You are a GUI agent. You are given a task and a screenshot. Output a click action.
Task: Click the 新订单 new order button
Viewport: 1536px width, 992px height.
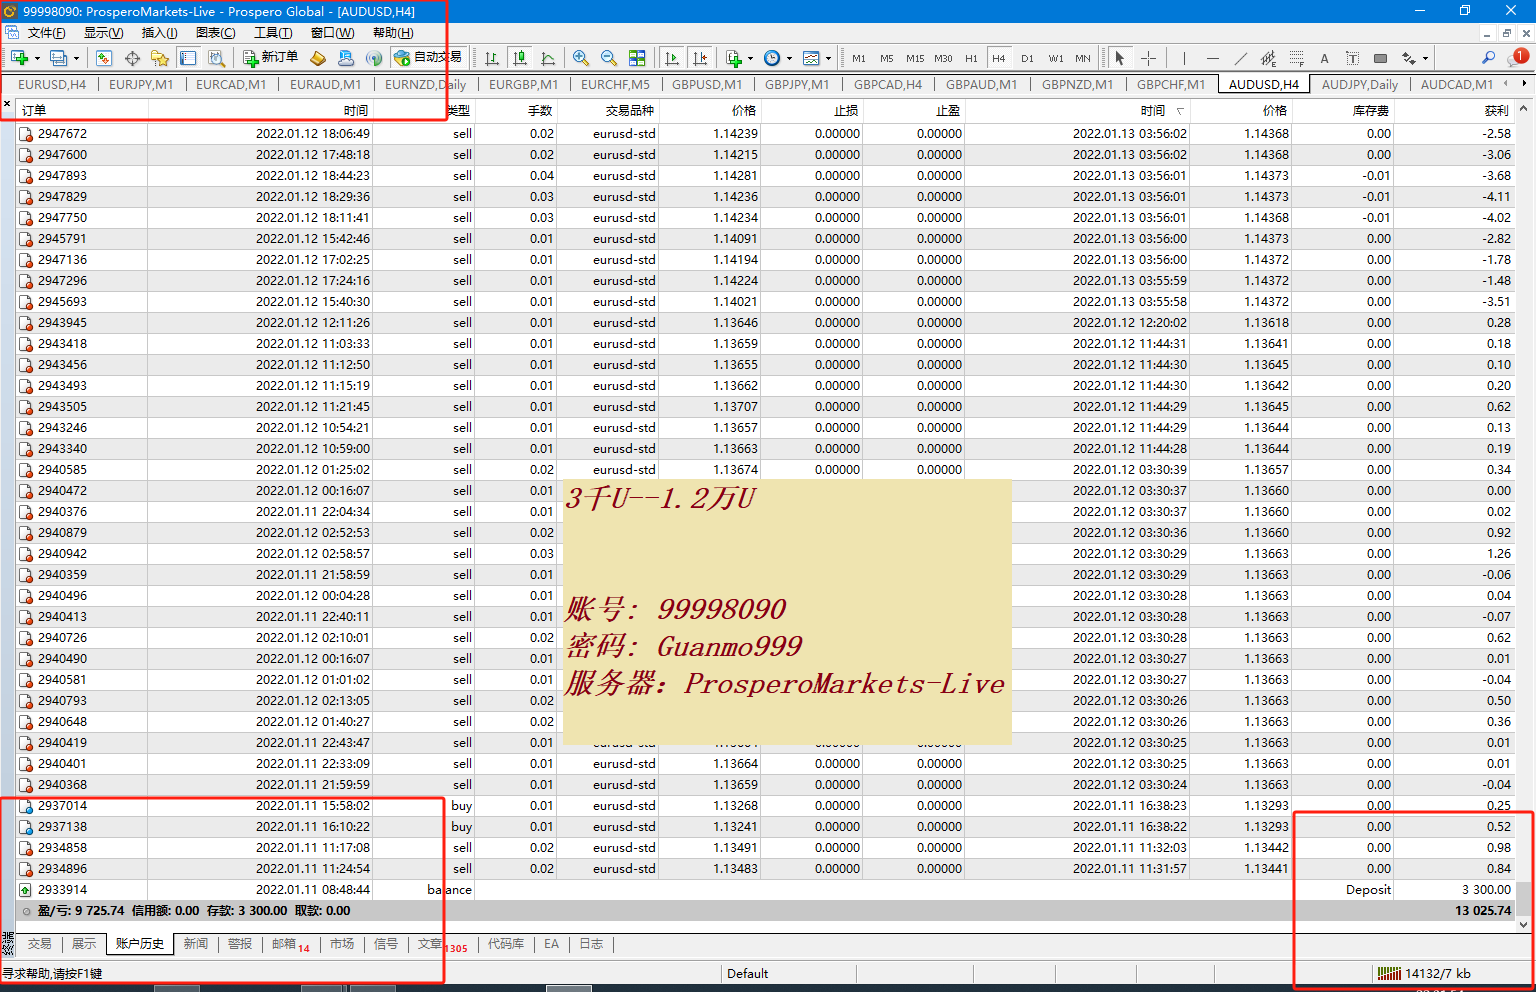coord(270,58)
